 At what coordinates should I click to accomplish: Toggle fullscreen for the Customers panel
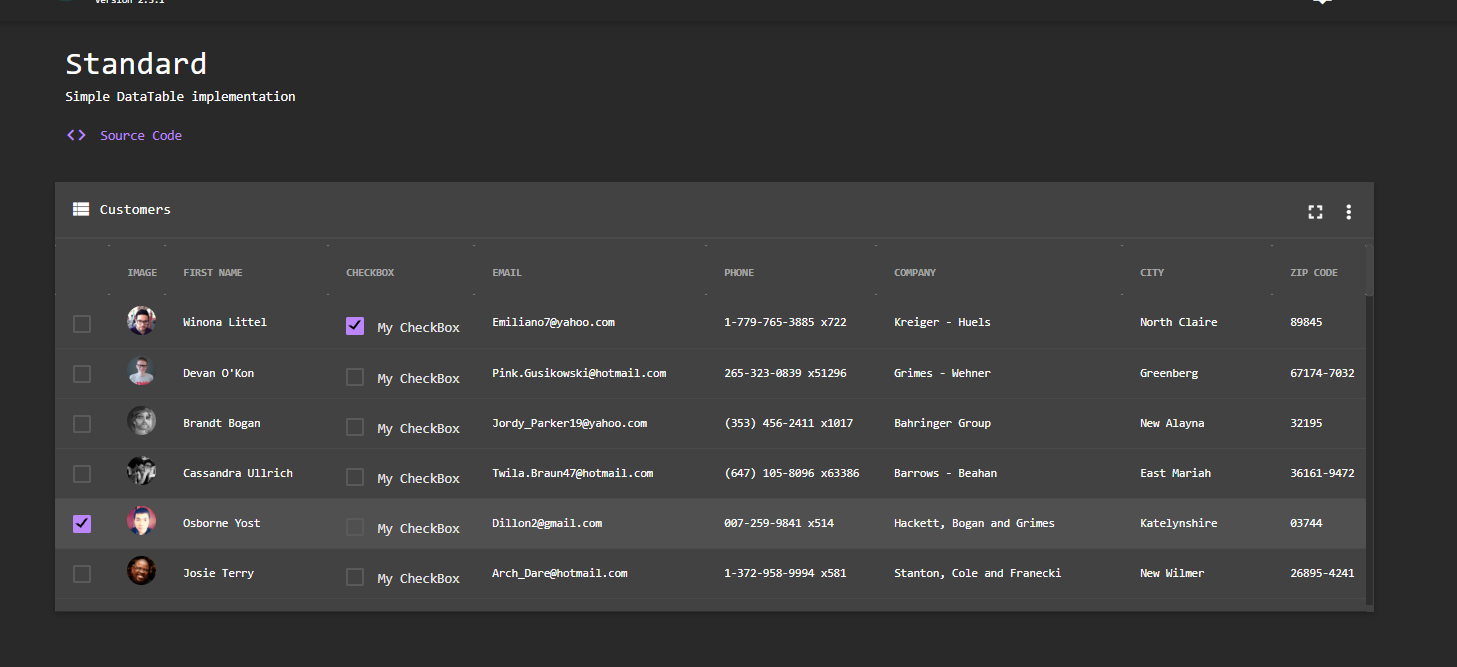[1315, 212]
